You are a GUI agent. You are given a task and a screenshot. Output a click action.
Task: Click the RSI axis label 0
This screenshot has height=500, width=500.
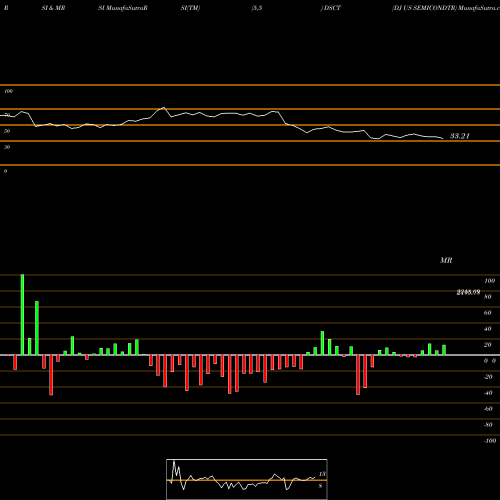point(5,171)
